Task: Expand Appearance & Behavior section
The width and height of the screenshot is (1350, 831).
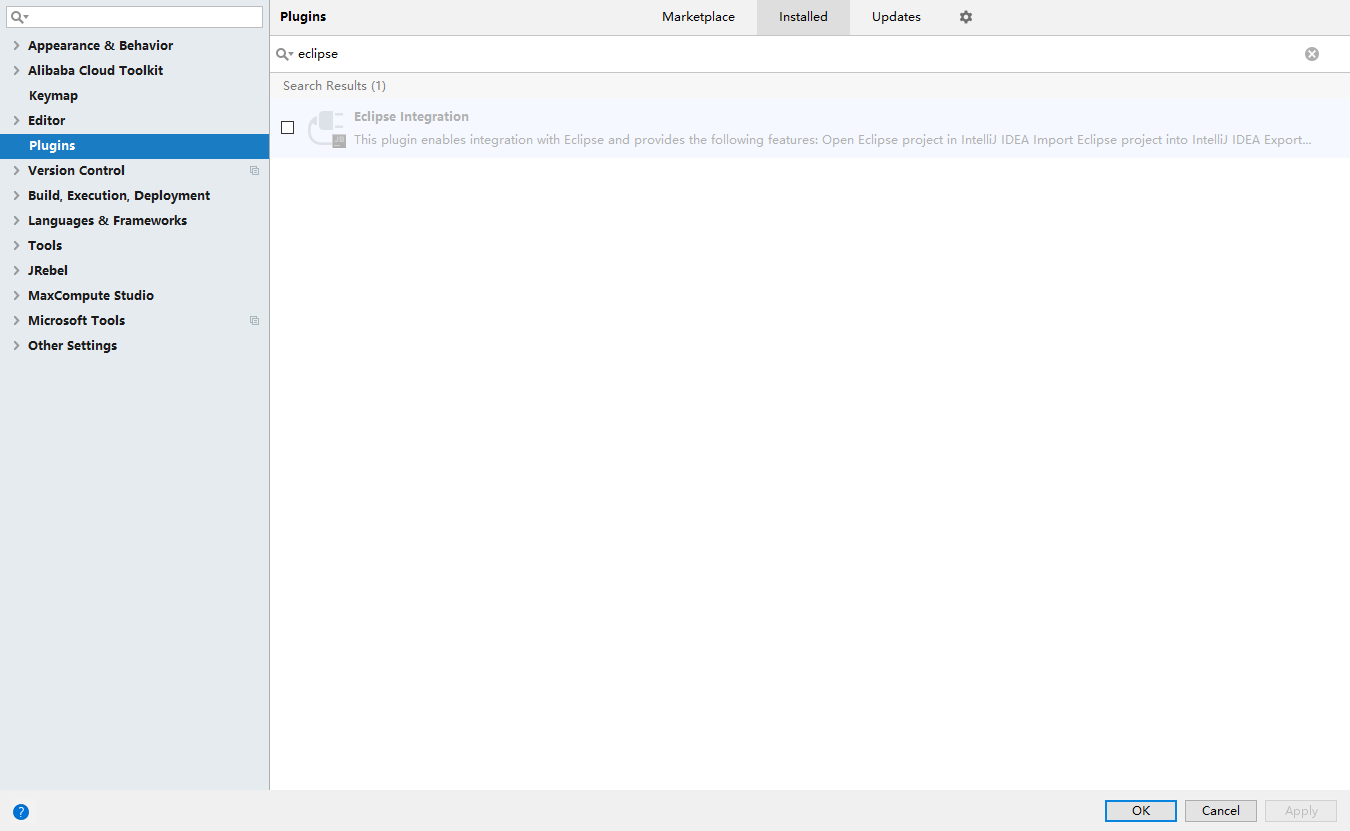Action: click(x=16, y=45)
